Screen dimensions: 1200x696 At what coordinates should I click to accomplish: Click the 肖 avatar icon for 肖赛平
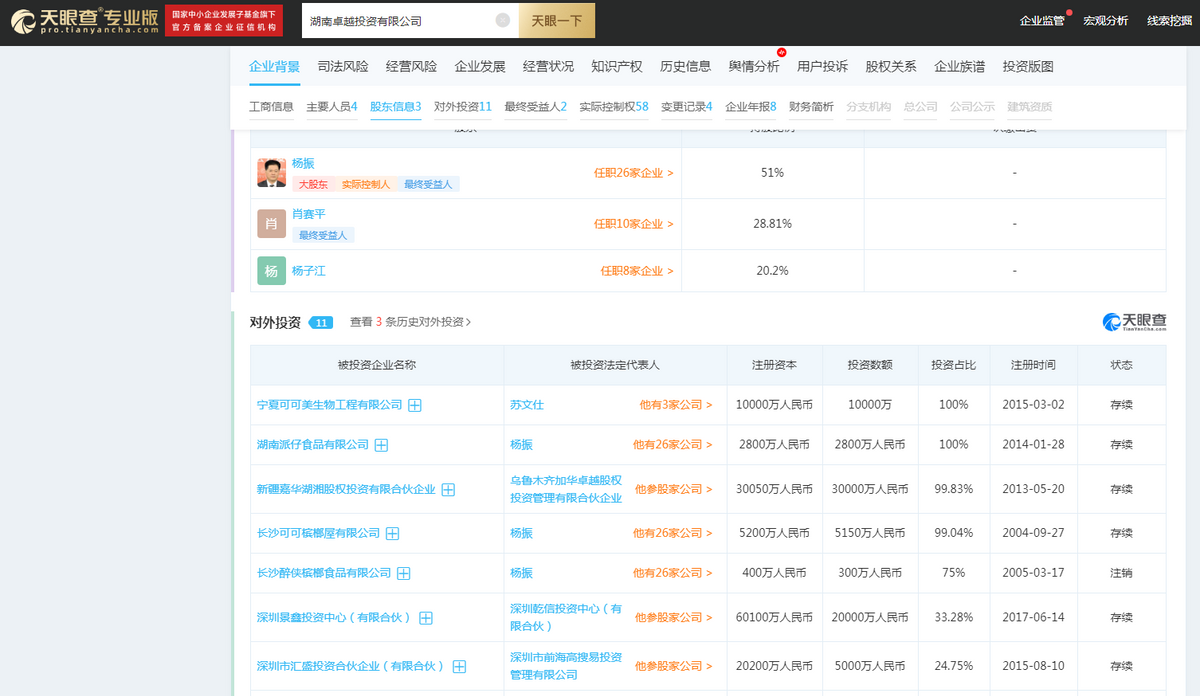270,223
